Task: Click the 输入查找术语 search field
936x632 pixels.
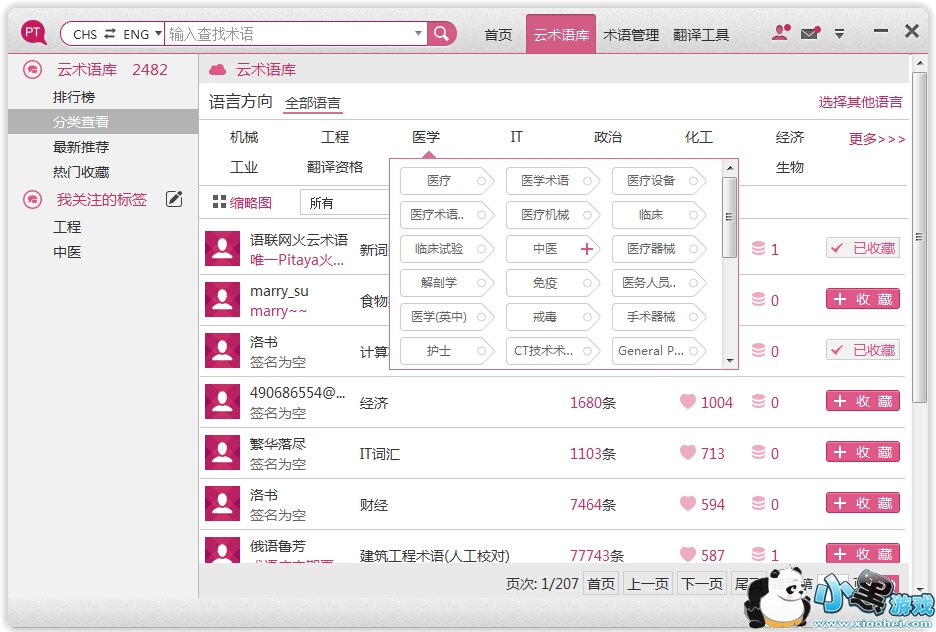Action: coord(290,34)
